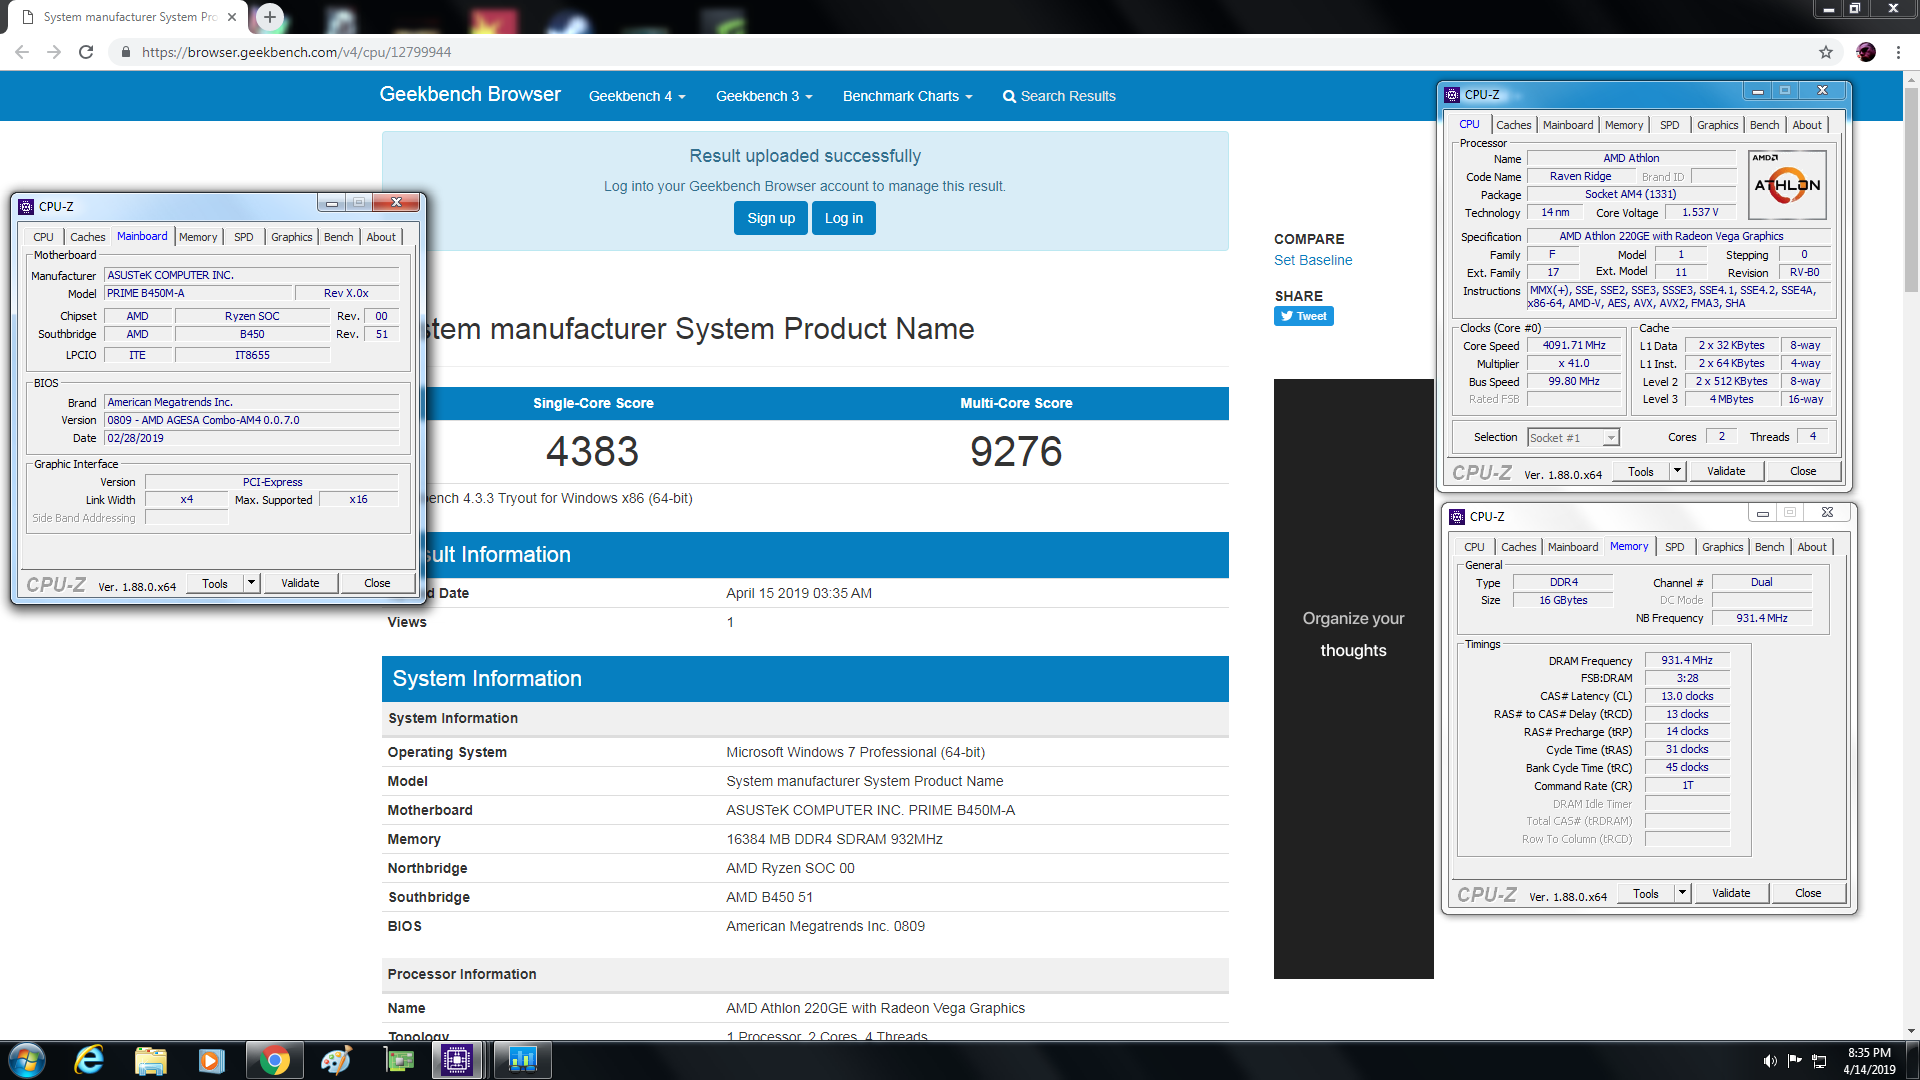Open Chrome three-dot menu
1920x1080 pixels.
point(1898,52)
